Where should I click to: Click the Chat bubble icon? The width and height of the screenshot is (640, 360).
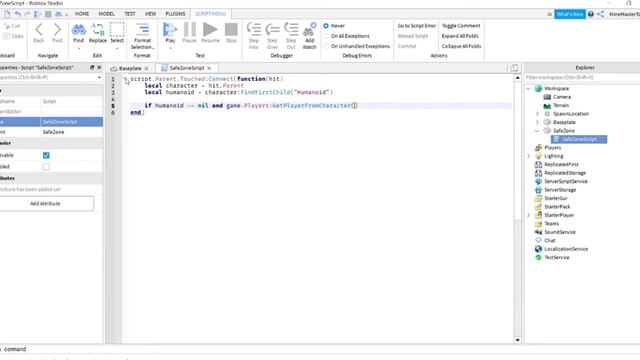538,240
